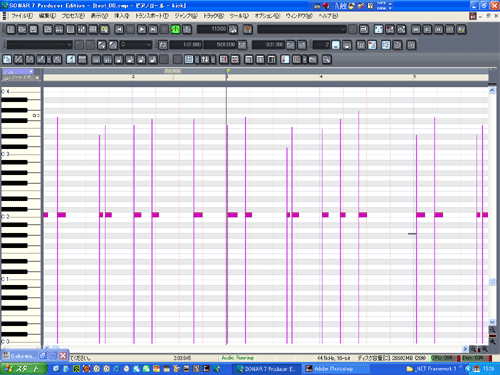Click the zoom magnifier icon in piano roll toolbar
The height and width of the screenshot is (375, 500).
326,59
